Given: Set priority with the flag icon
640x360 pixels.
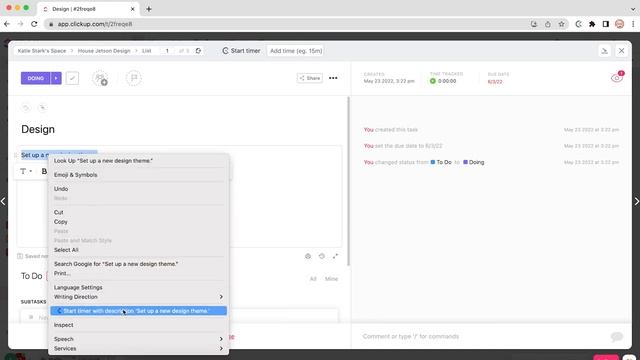Looking at the screenshot, I should coord(134,78).
